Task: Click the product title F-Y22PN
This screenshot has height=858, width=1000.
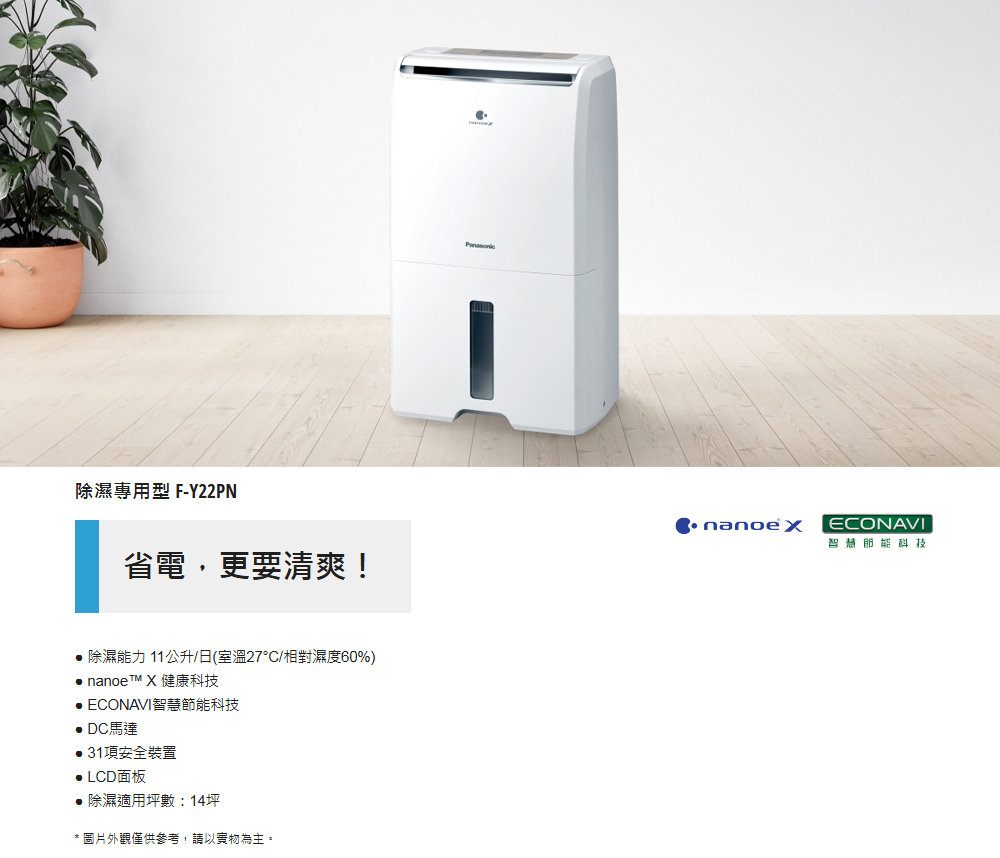Action: (156, 491)
